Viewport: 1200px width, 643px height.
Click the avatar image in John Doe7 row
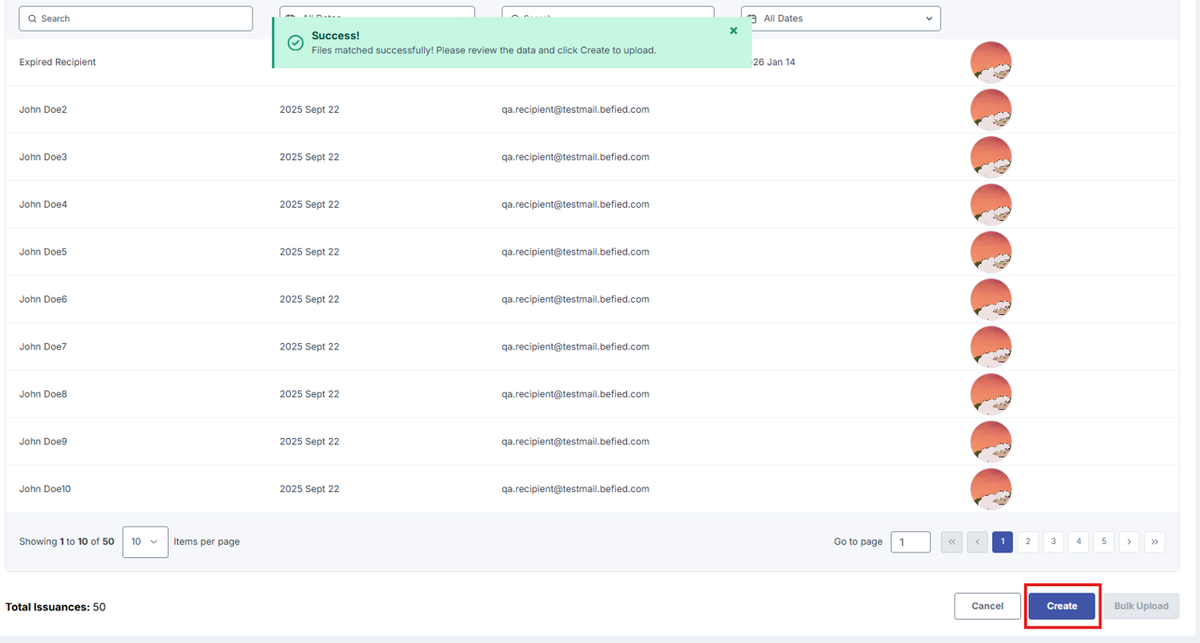[x=991, y=347]
